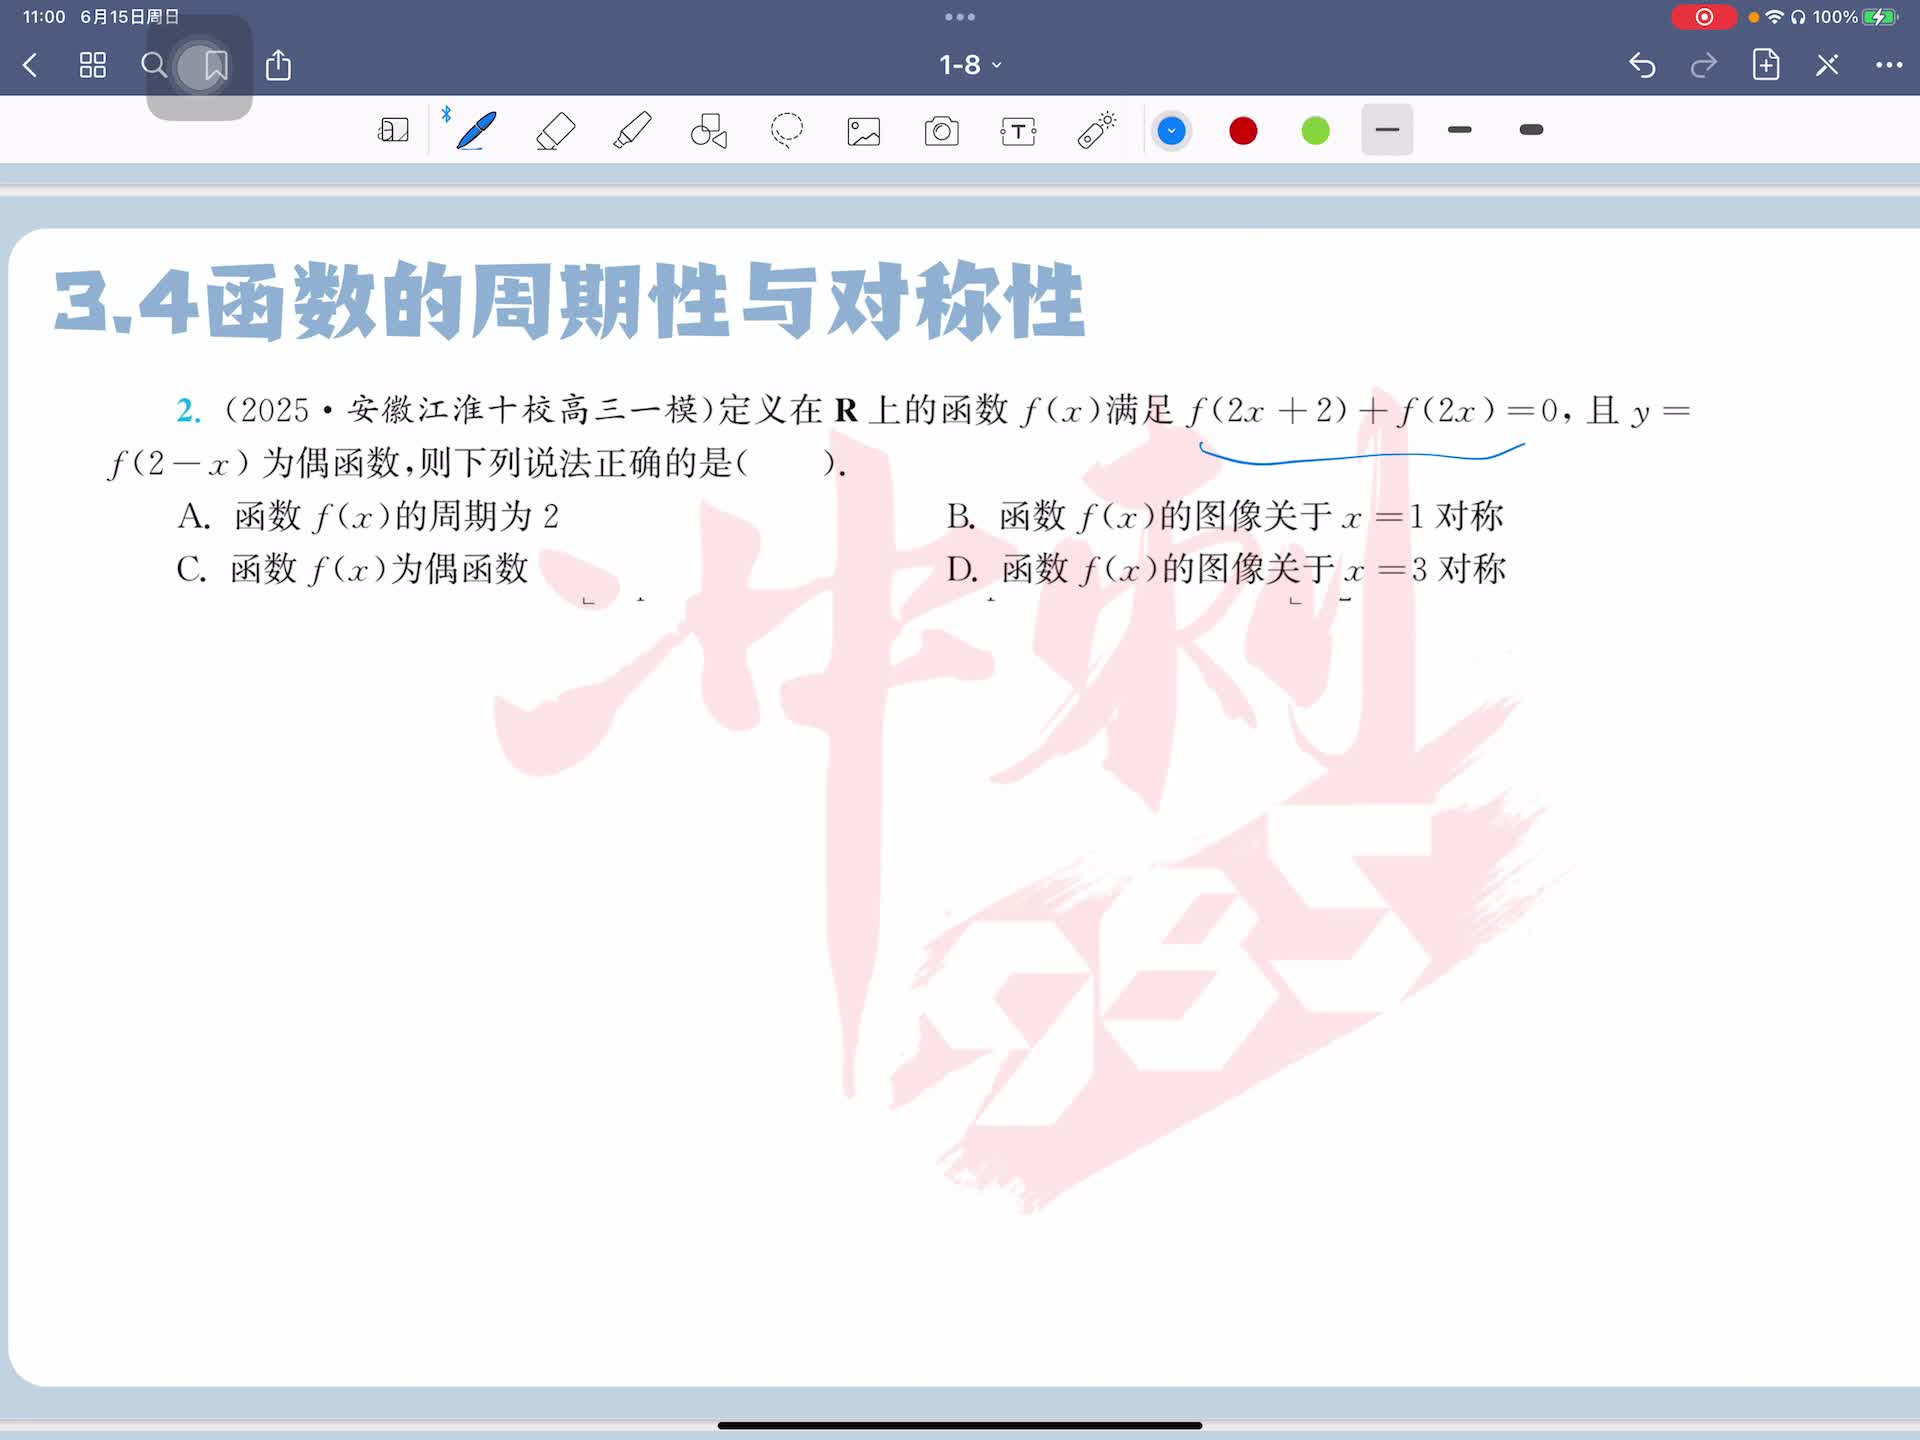Select the Pen tool
The width and height of the screenshot is (1920, 1440).
tap(476, 131)
